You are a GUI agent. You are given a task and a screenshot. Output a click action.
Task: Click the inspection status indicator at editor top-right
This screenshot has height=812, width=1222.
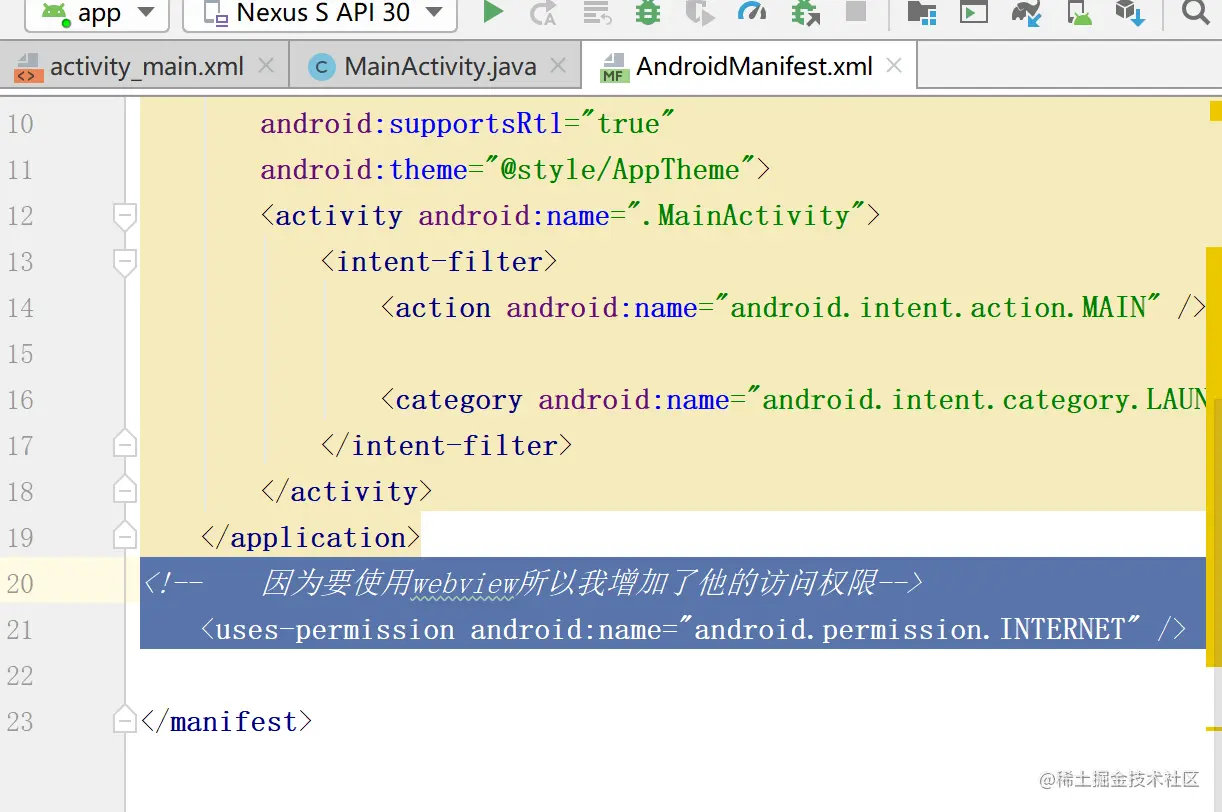pyautogui.click(x=1216, y=110)
